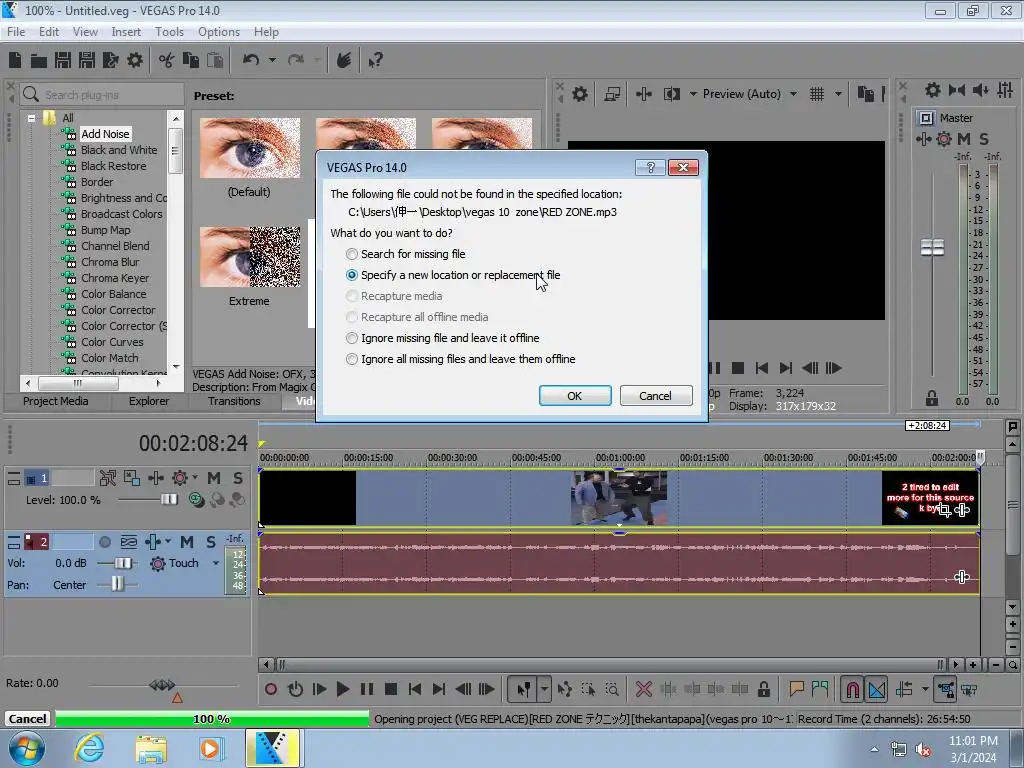The height and width of the screenshot is (768, 1024).
Task: Click the Track FX icon on track 1
Action: click(x=180, y=478)
